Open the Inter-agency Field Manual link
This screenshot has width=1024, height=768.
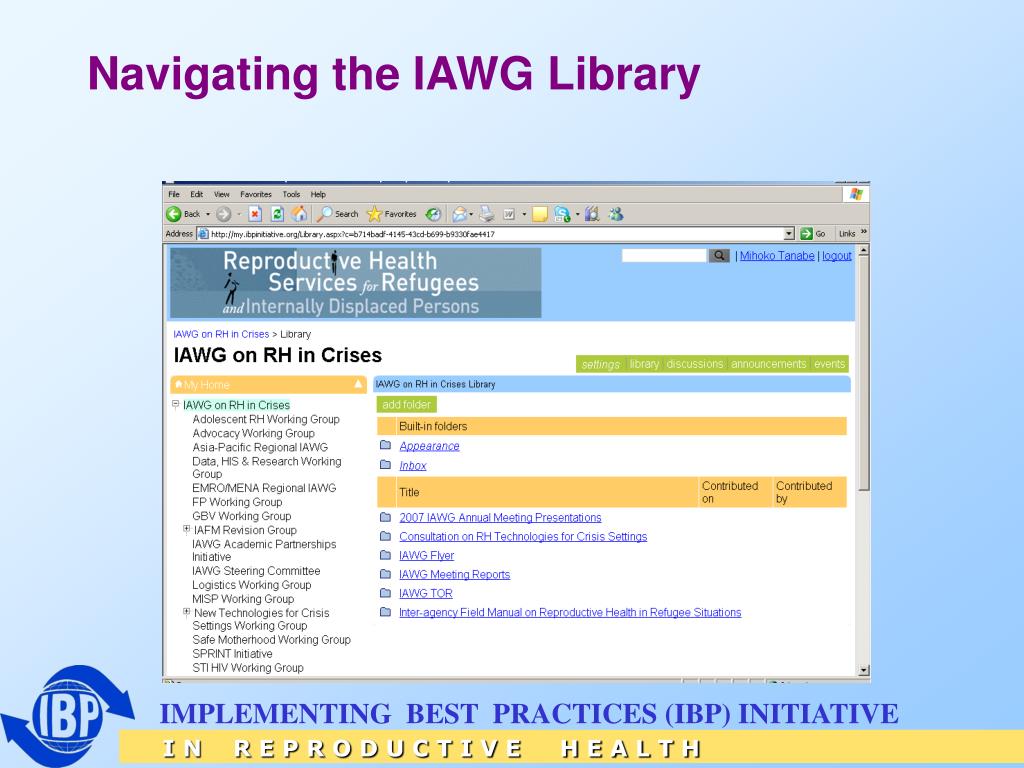click(x=570, y=612)
